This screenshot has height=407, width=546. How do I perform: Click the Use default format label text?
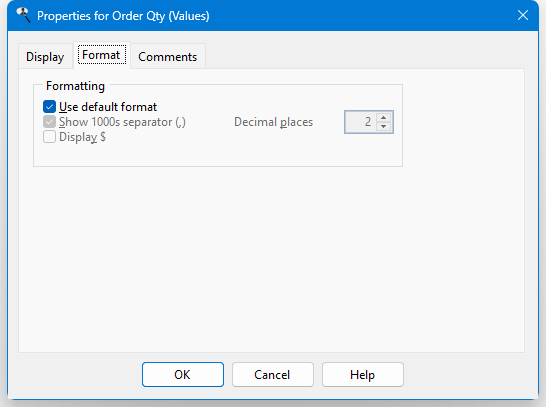(x=108, y=107)
